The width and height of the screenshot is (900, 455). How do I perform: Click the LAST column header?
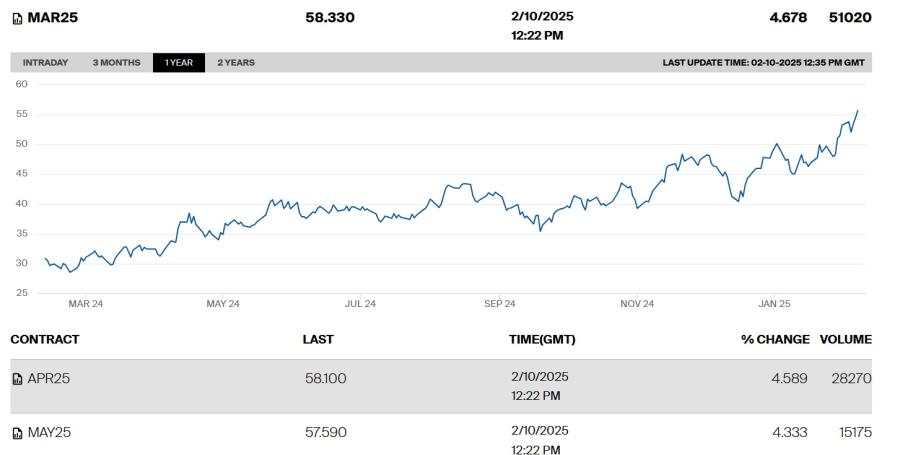pyautogui.click(x=318, y=339)
